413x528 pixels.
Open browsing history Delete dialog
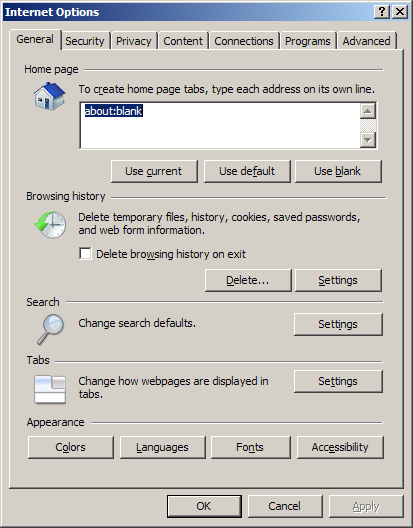(248, 280)
